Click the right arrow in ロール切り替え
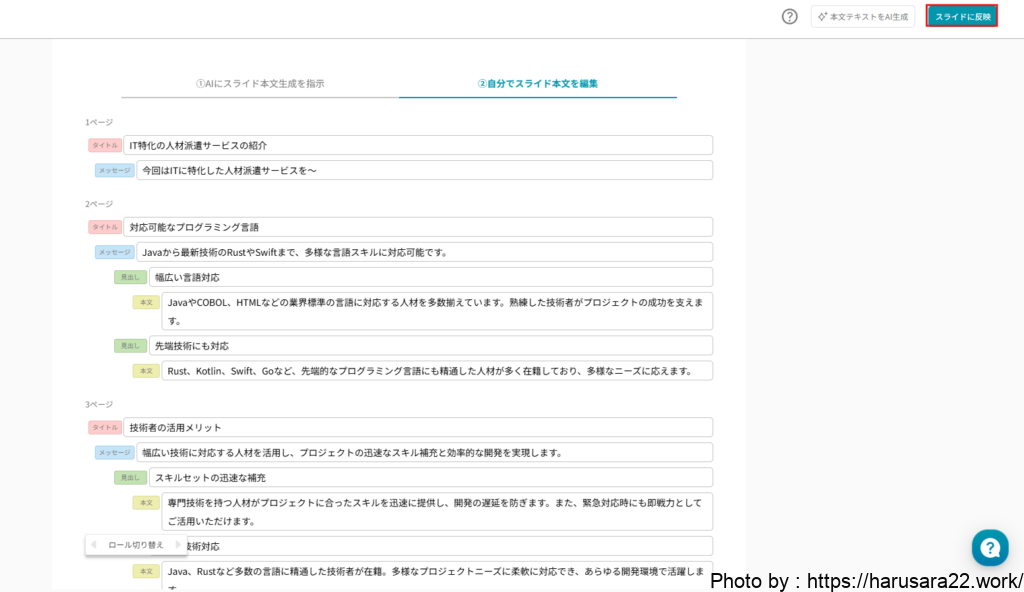The width and height of the screenshot is (1024, 592). tap(178, 545)
